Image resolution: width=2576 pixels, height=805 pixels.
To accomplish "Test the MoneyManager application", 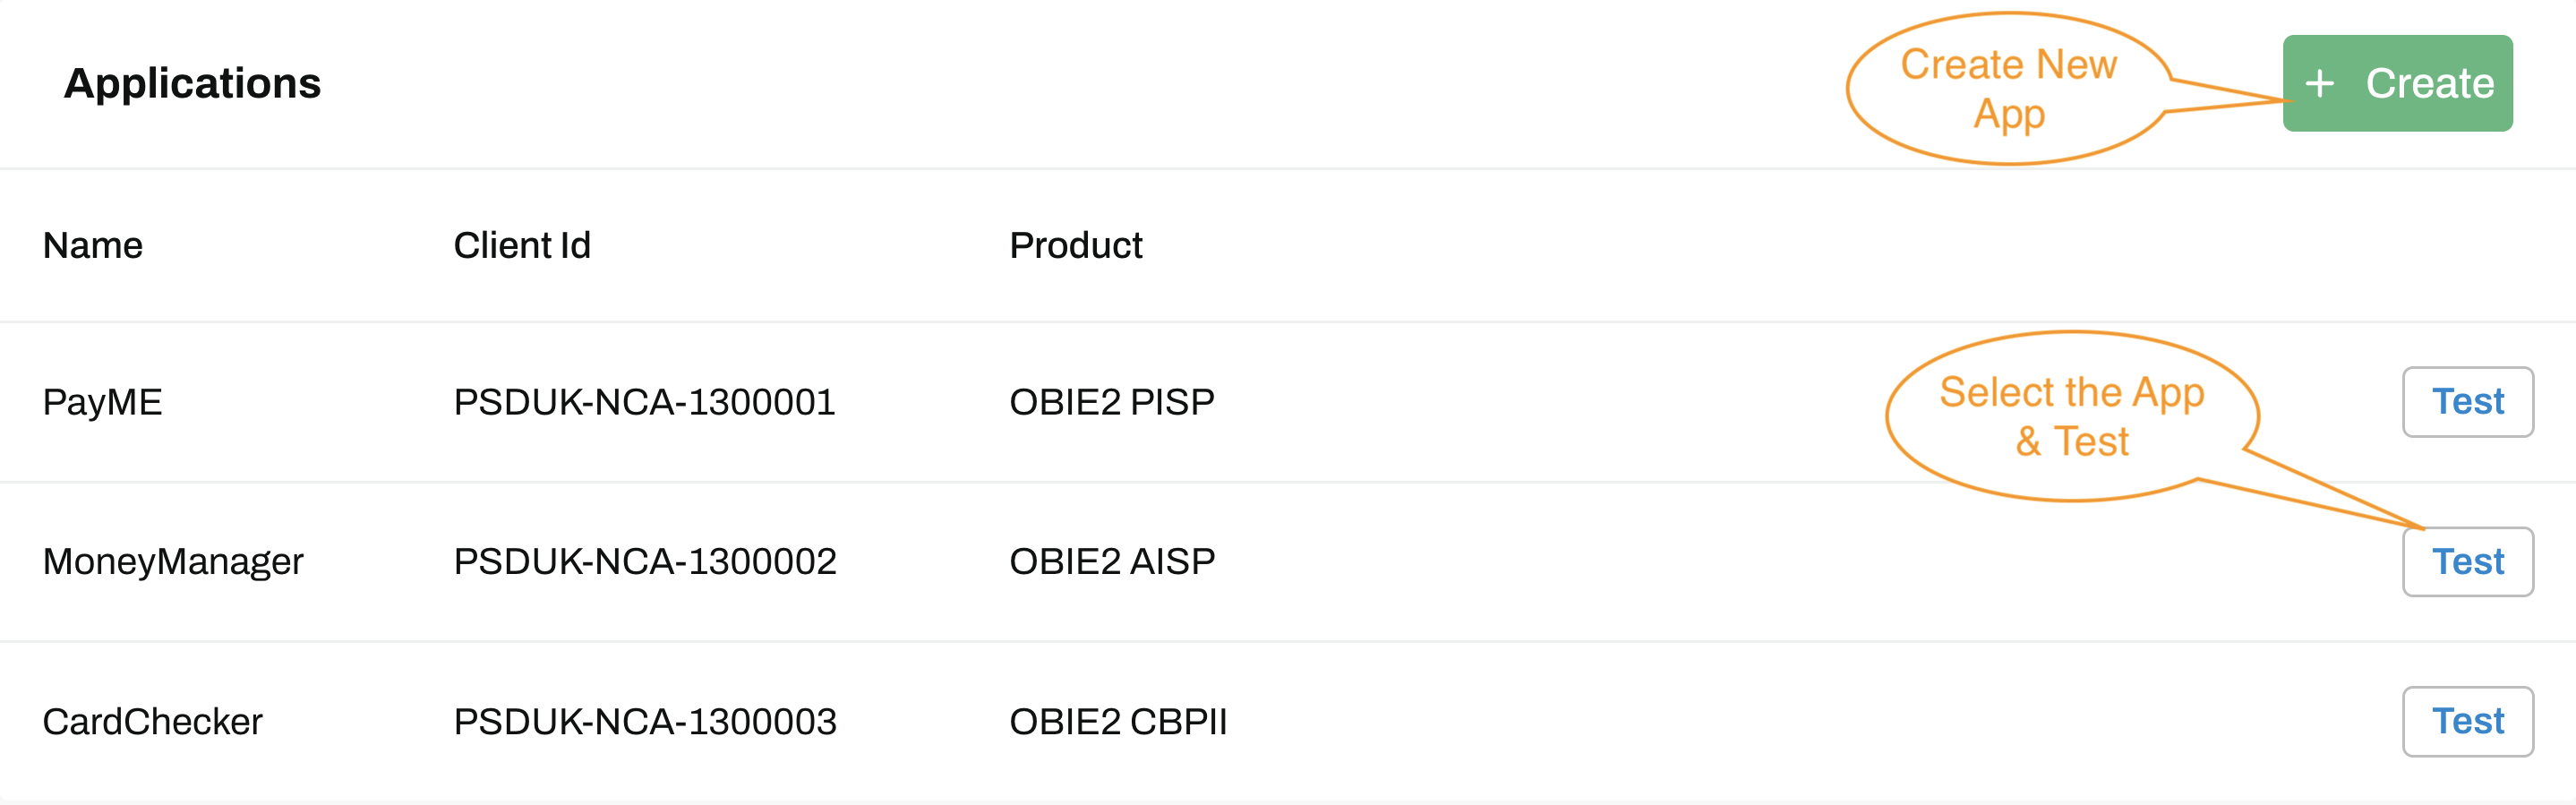I will pyautogui.click(x=2467, y=562).
